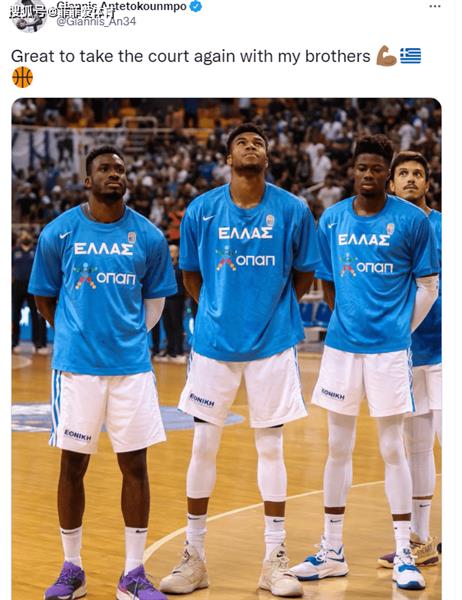The height and width of the screenshot is (600, 462).
Task: Click the Nike swoosh on the left player's shirt
Action: [65, 235]
